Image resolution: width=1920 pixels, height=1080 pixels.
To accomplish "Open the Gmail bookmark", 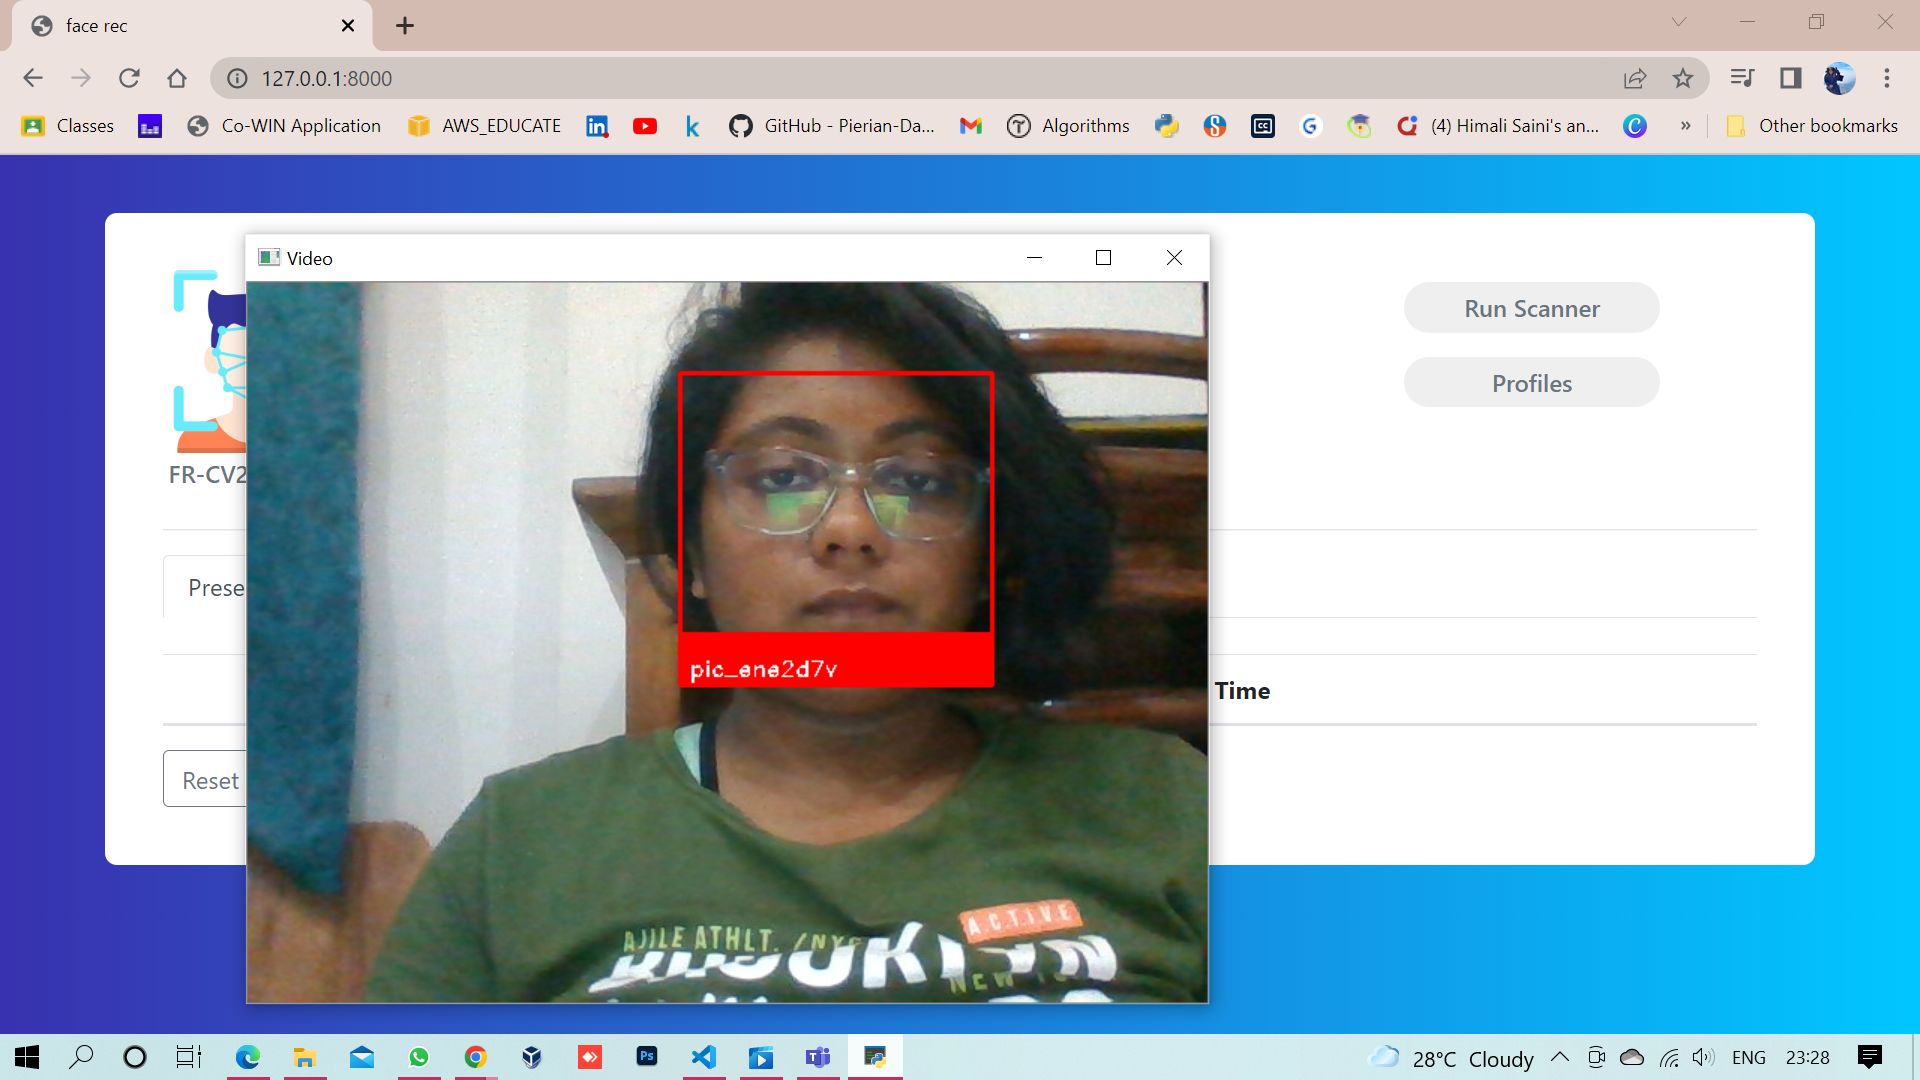I will coord(969,126).
